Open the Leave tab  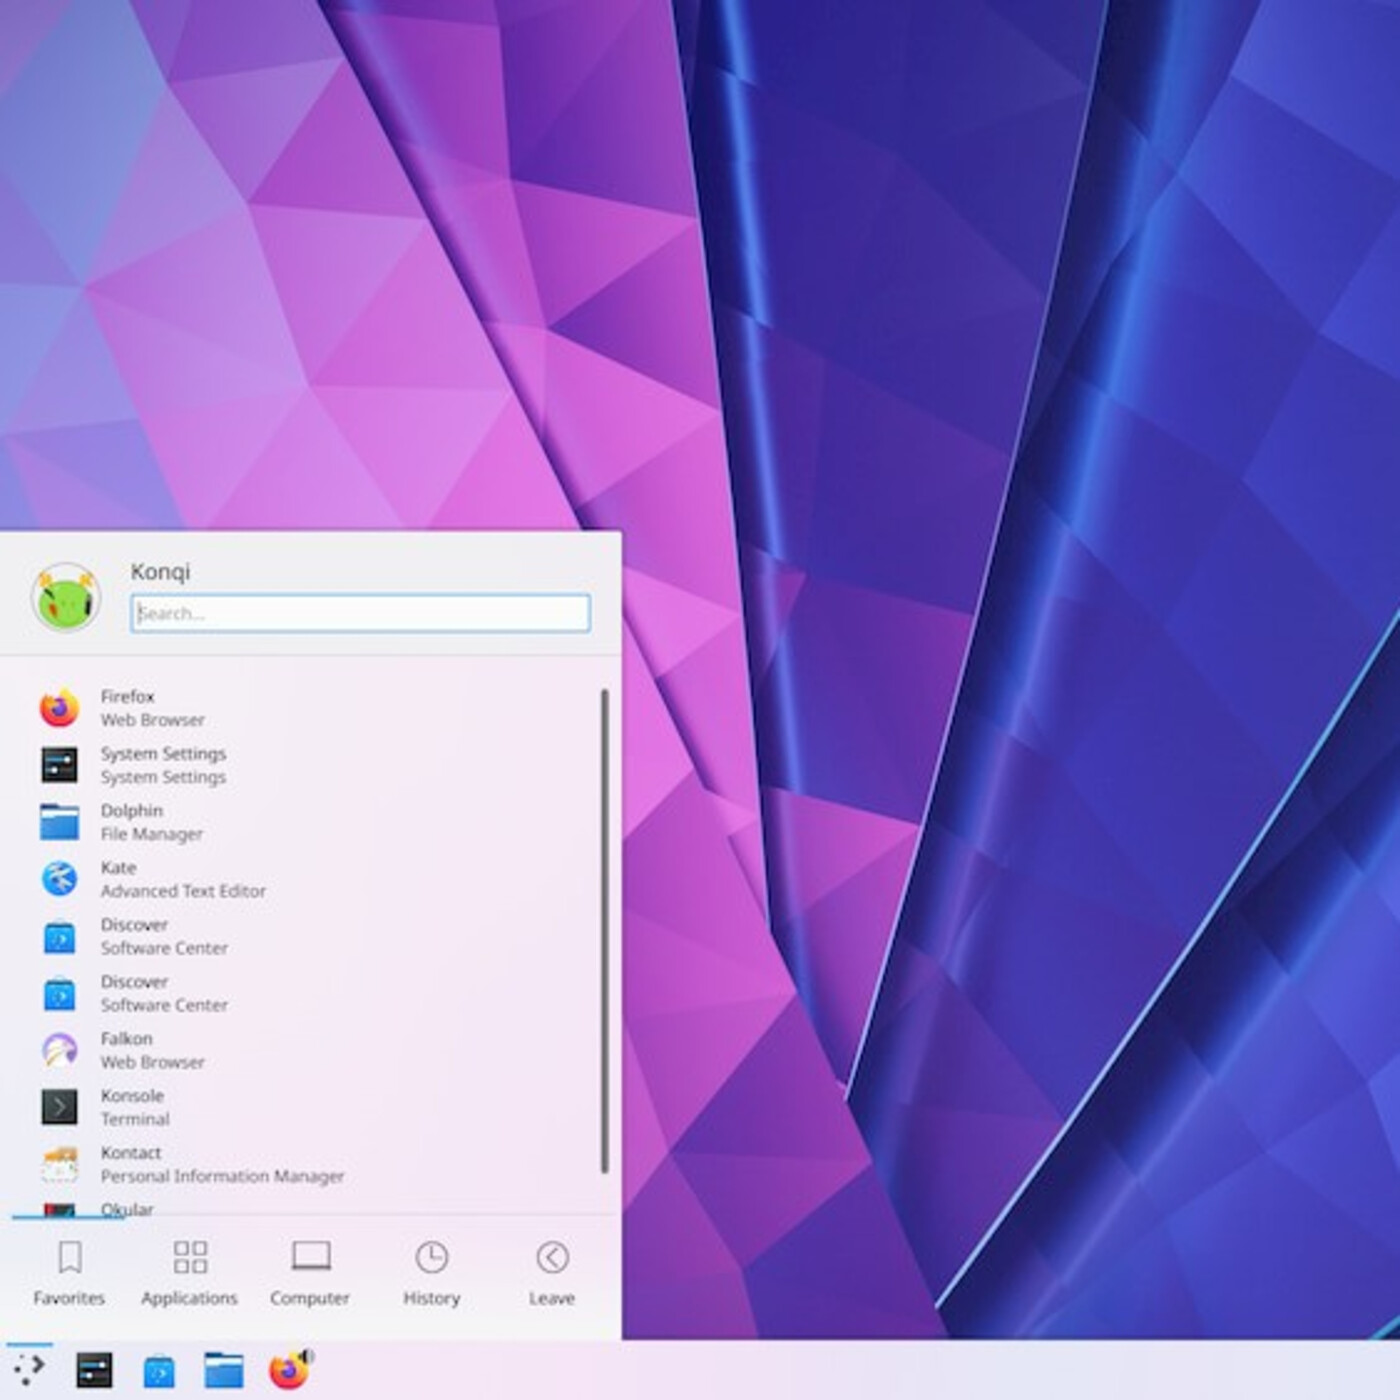pos(552,1274)
